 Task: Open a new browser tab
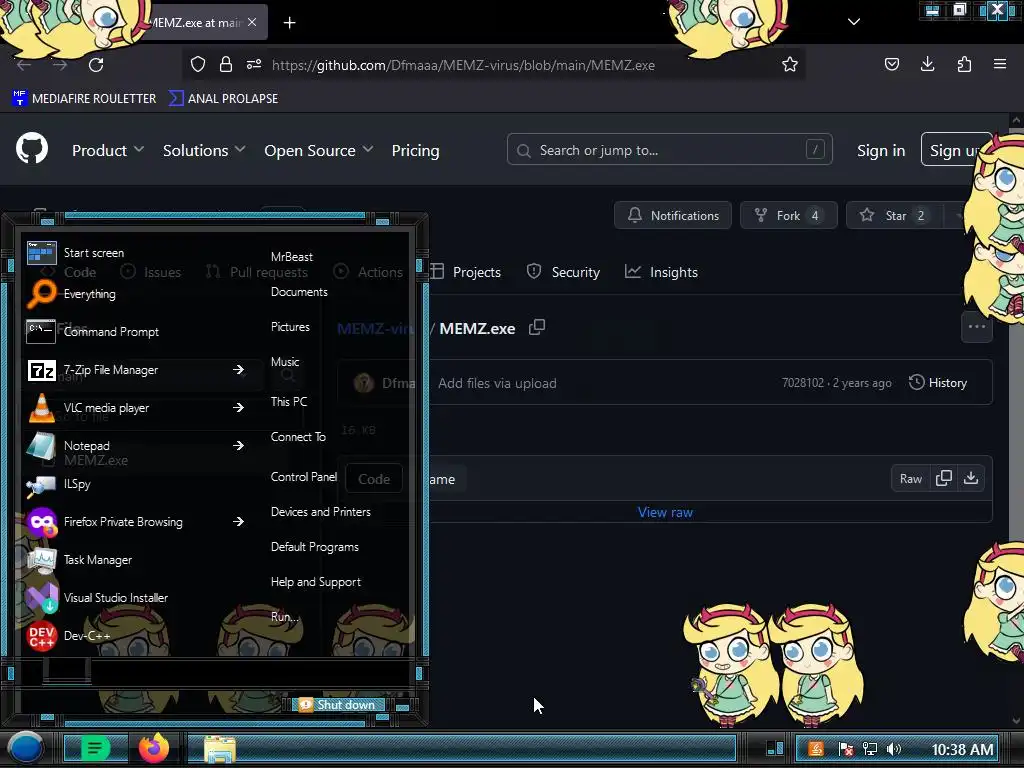point(289,23)
